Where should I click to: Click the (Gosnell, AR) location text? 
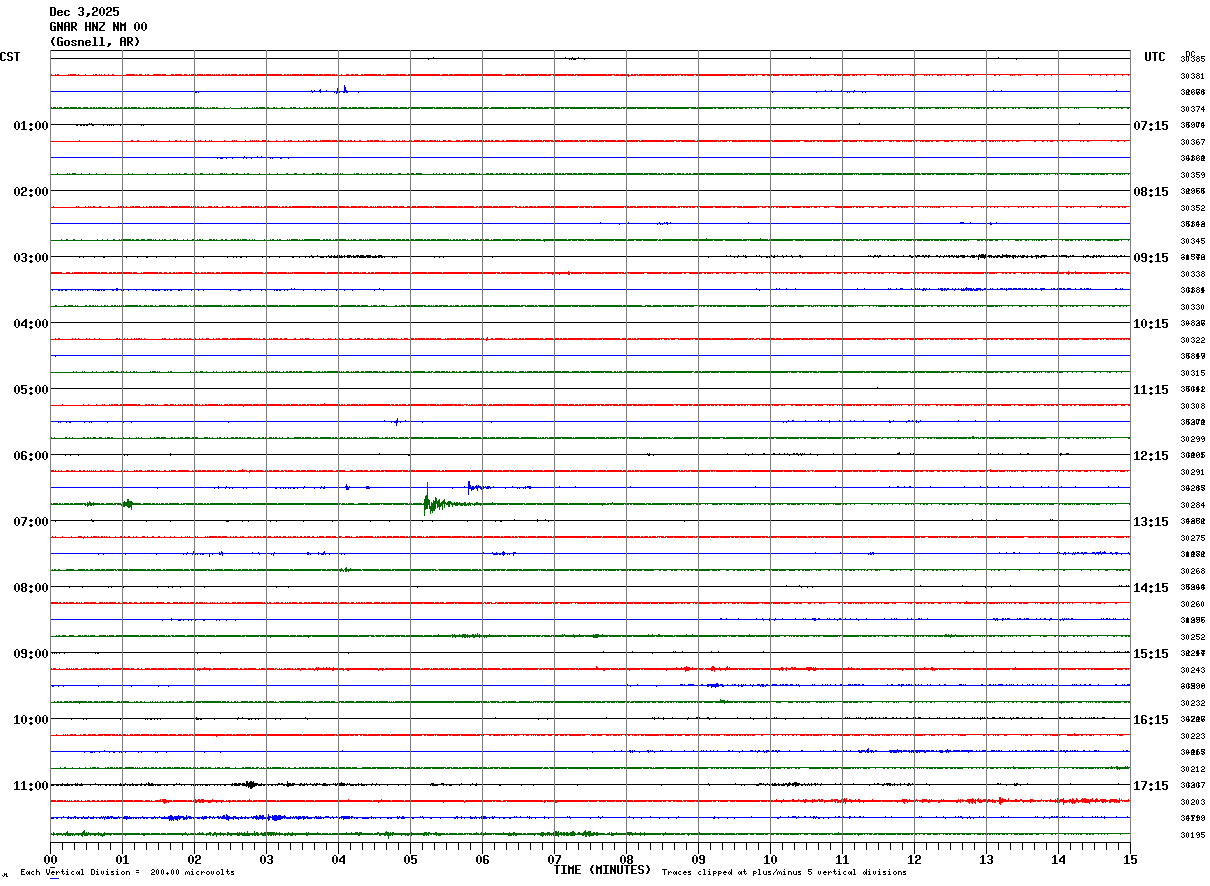point(95,42)
